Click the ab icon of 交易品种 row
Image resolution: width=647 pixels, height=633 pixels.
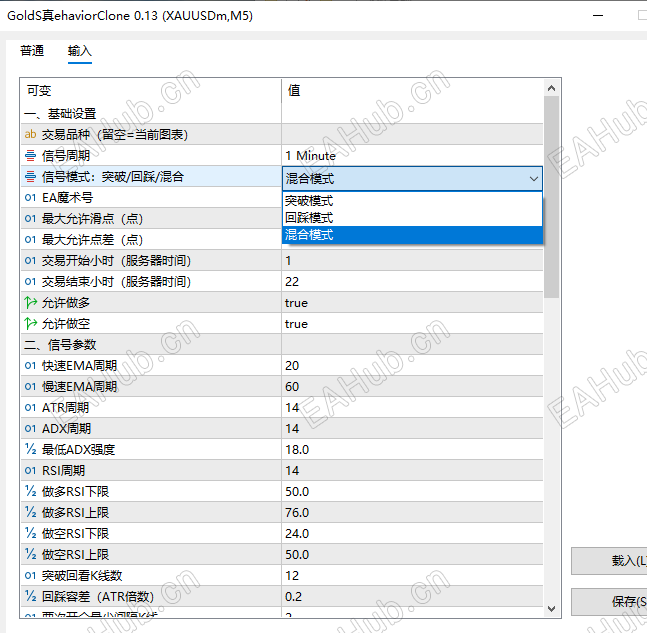[x=30, y=134]
